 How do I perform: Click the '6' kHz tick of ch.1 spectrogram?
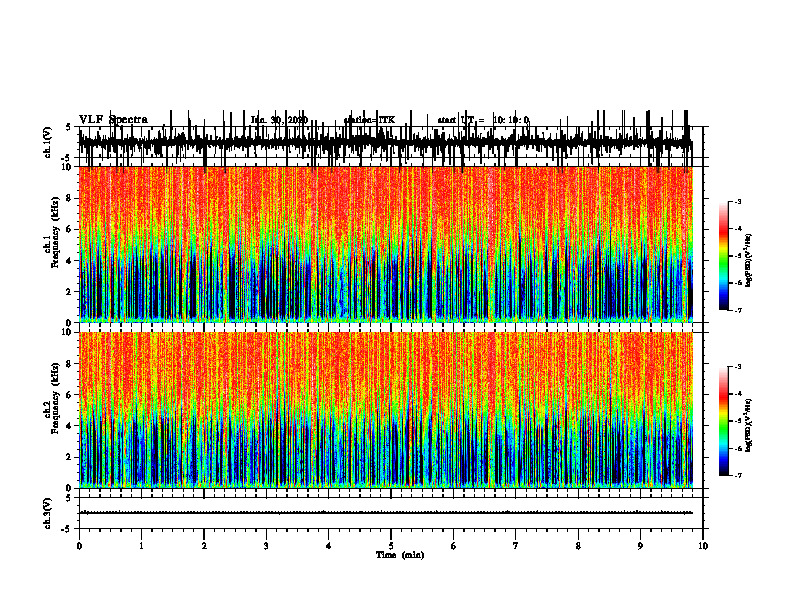[x=70, y=229]
